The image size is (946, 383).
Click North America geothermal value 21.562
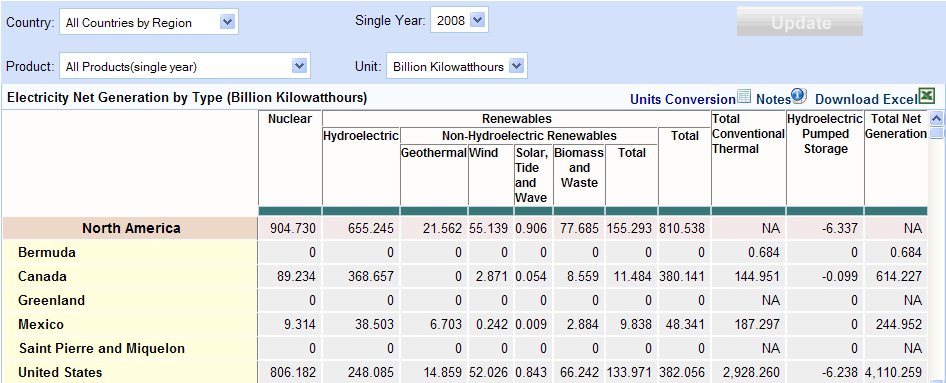442,228
